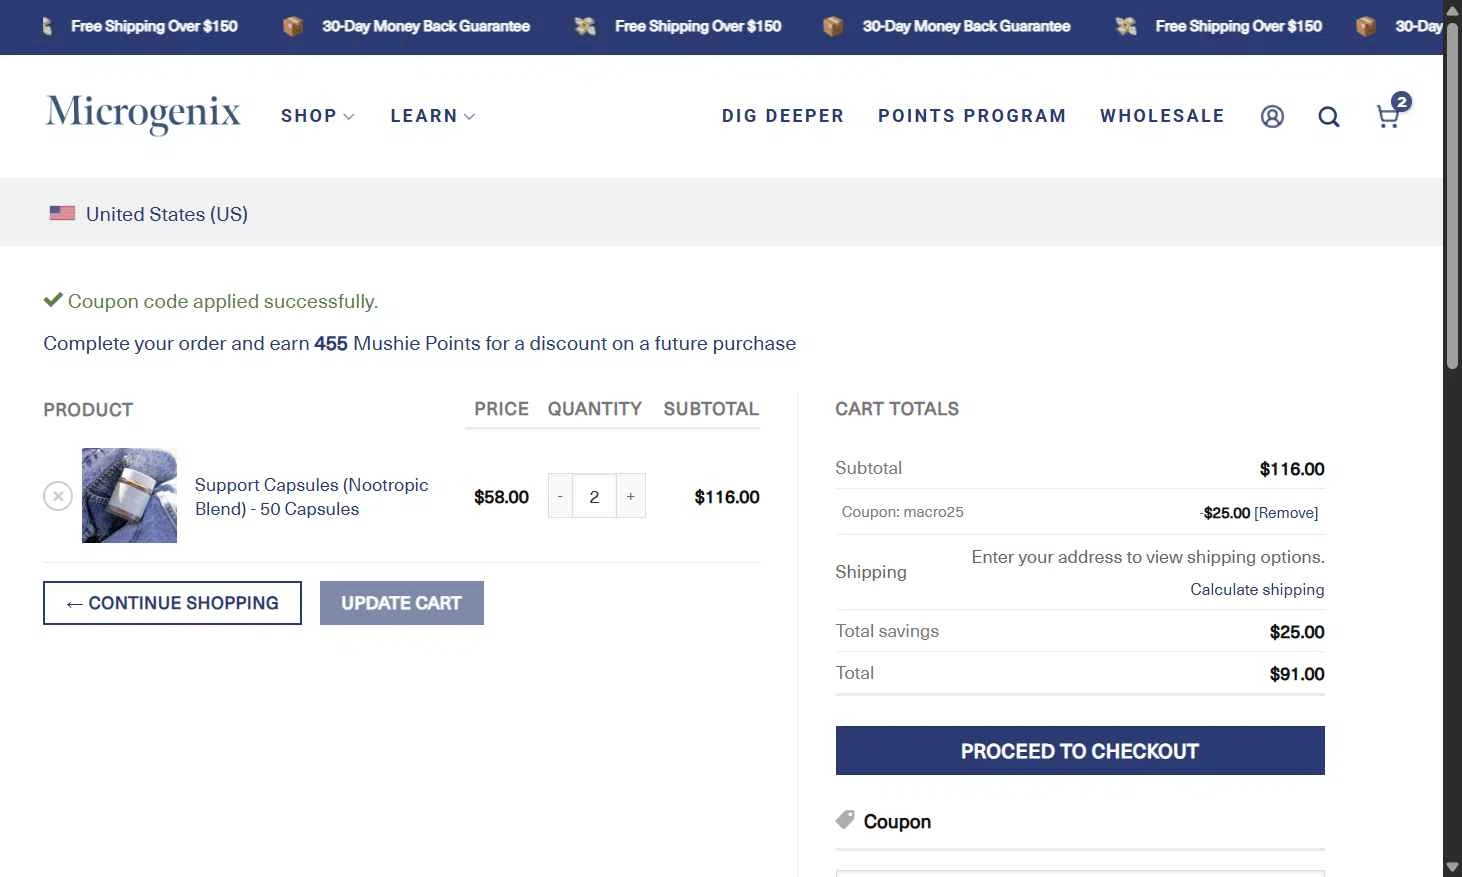The image size is (1462, 877).
Task: Click the Microgenix logo
Action: pyautogui.click(x=143, y=113)
